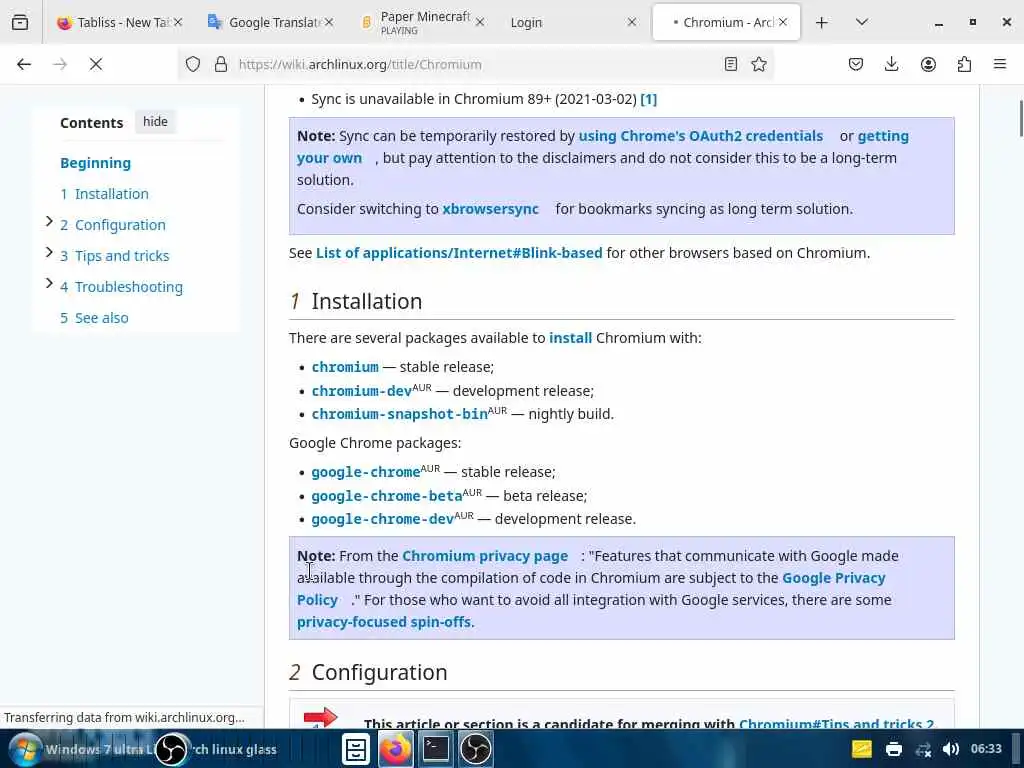This screenshot has width=1024, height=768.
Task: Open chromium-snapshot-bin package link
Action: click(x=400, y=414)
